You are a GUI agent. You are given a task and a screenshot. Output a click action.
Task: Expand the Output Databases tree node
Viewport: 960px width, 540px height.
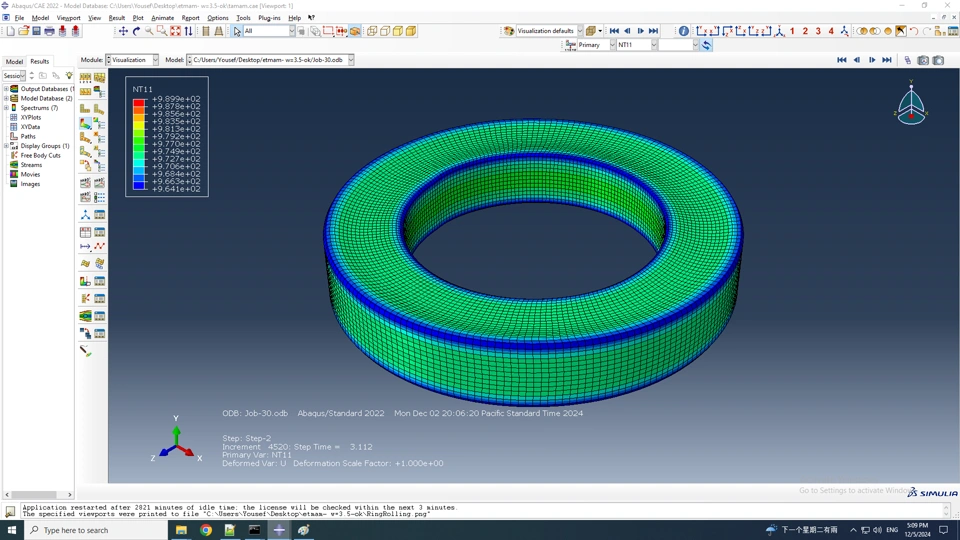tap(6, 89)
